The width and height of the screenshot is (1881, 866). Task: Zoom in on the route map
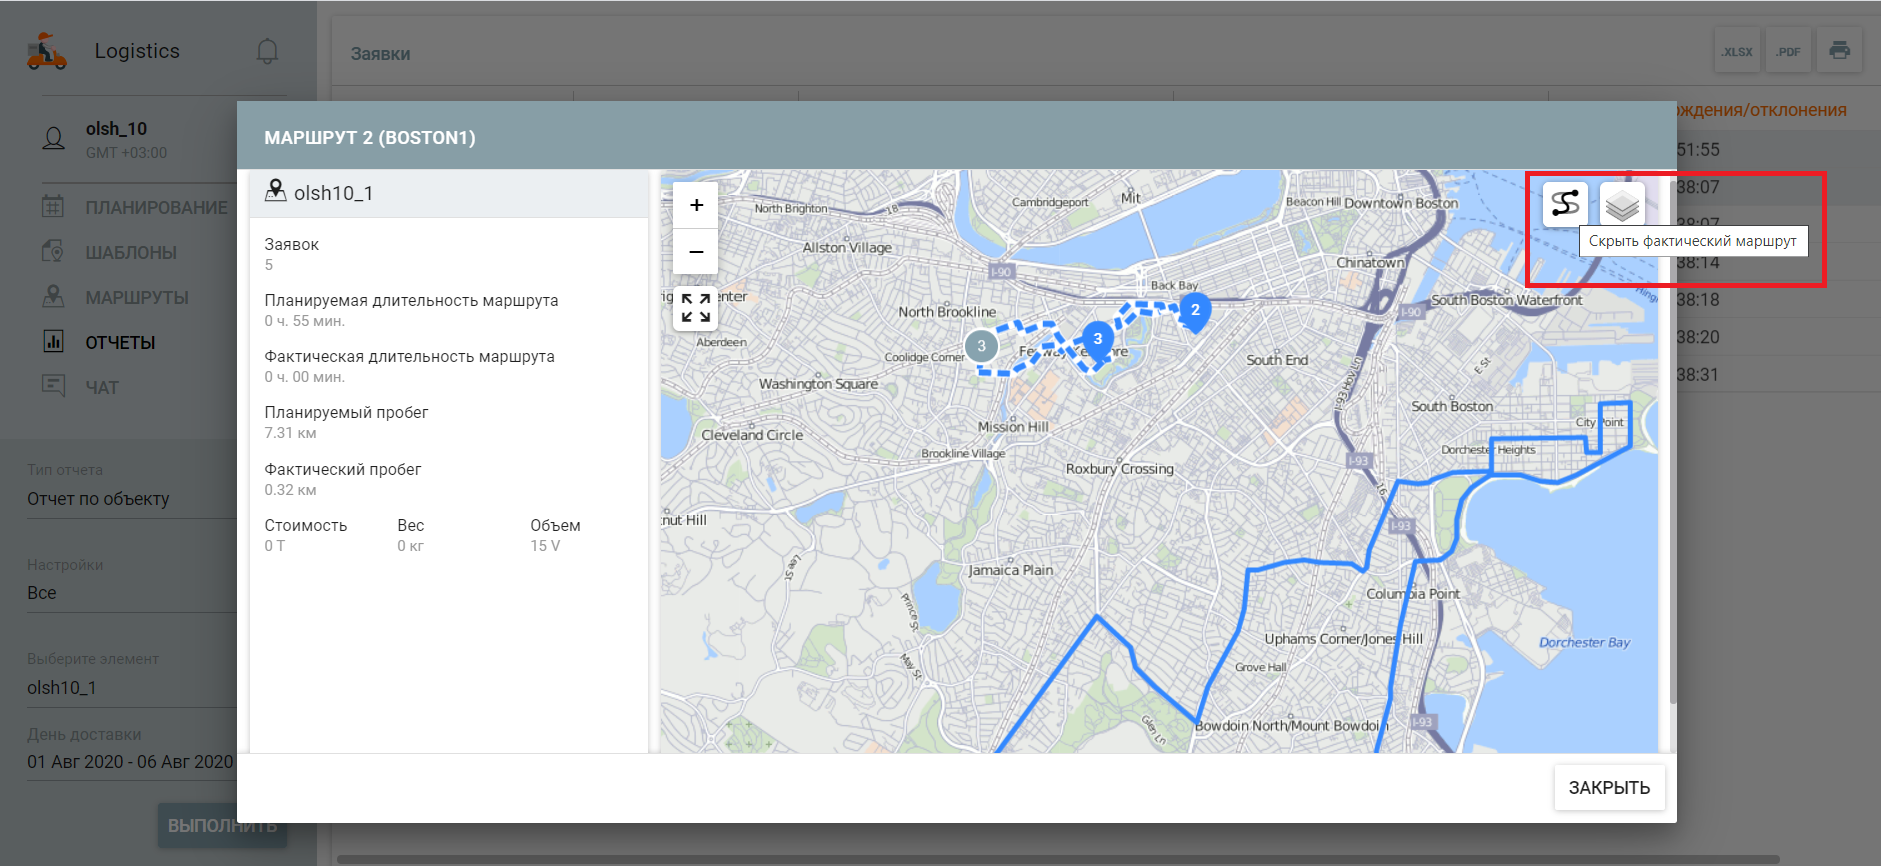pyautogui.click(x=696, y=205)
